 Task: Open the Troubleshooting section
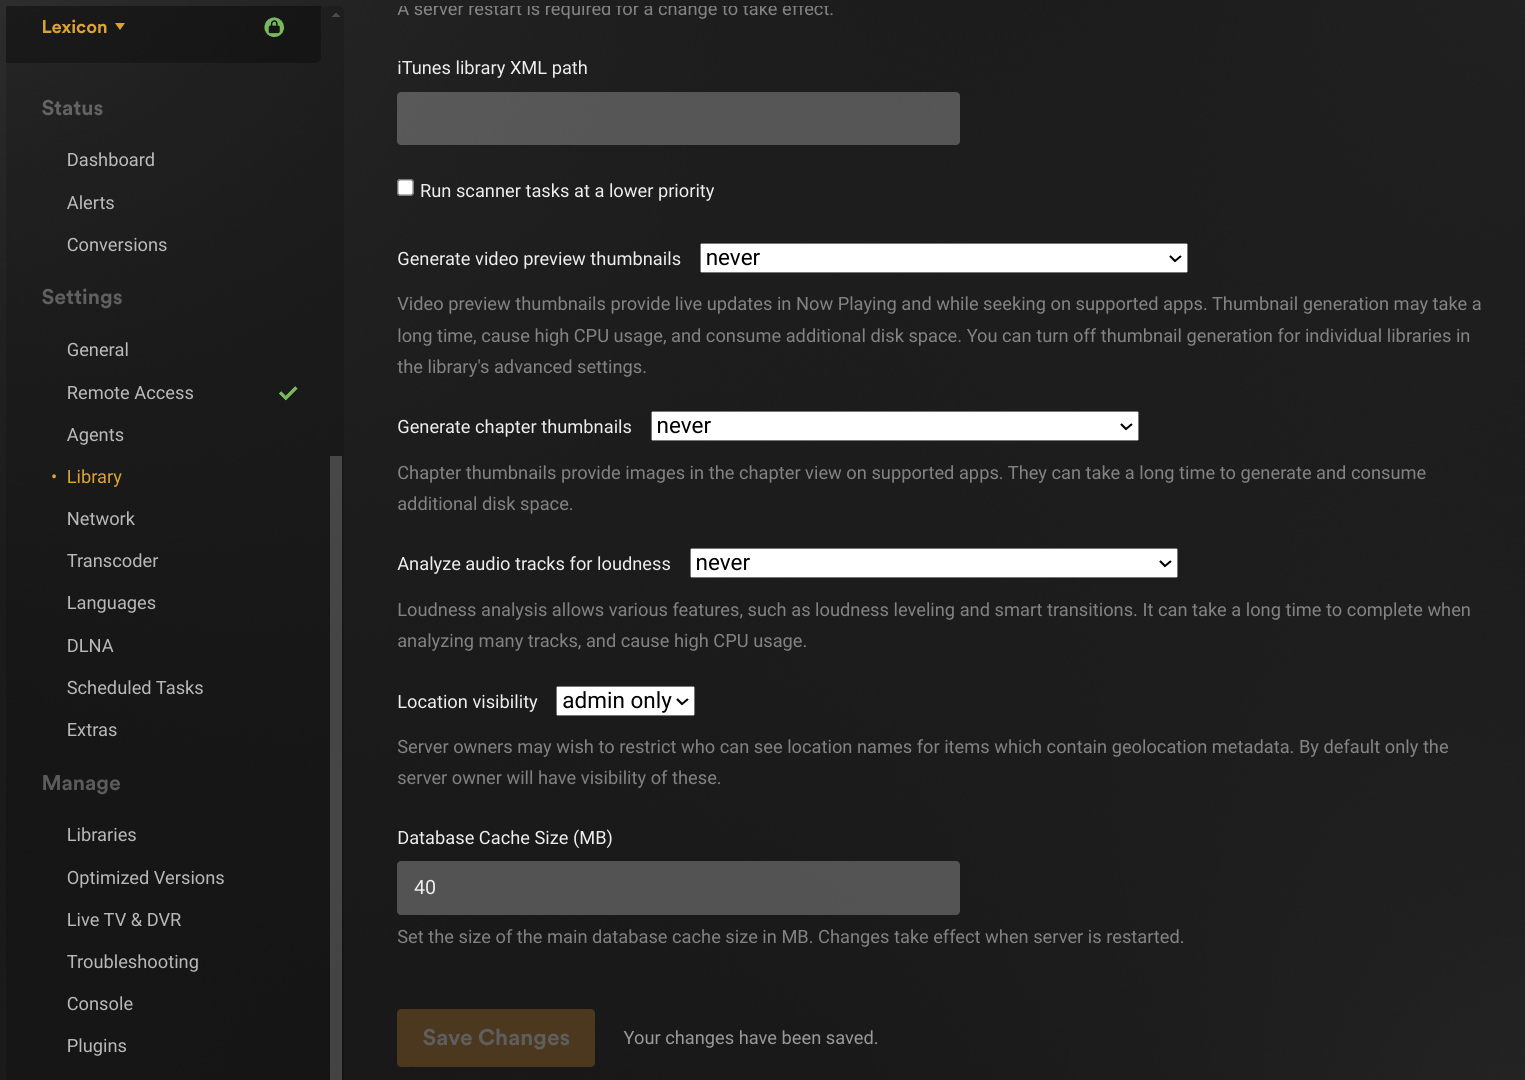(x=133, y=962)
